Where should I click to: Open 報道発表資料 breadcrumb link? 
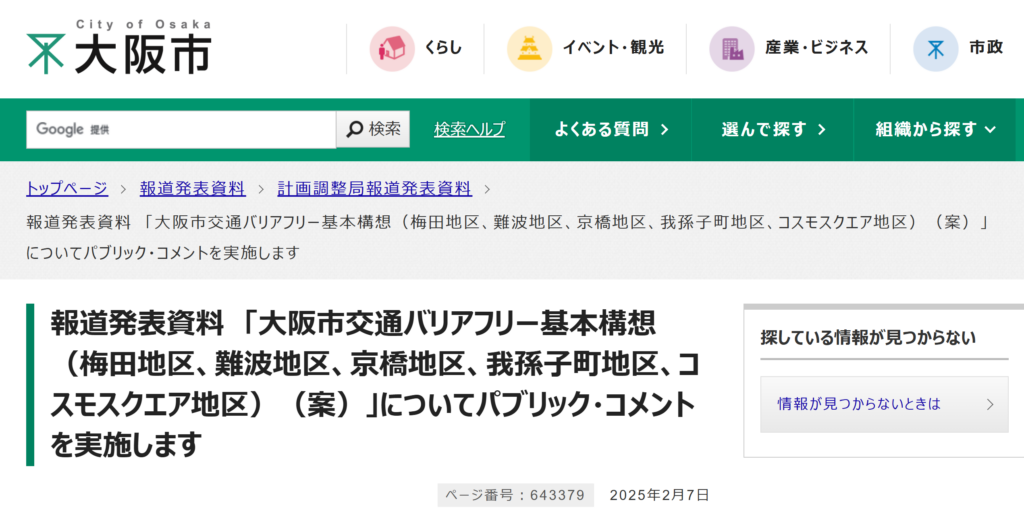(192, 188)
